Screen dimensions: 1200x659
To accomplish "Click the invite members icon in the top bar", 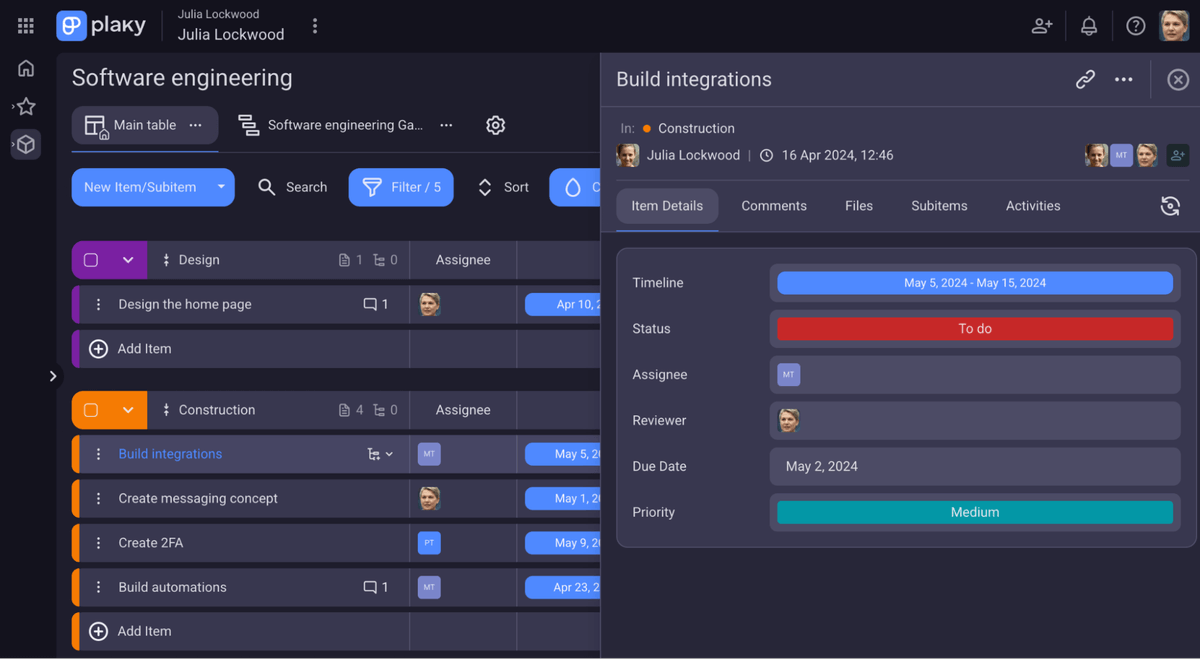I will [1041, 25].
